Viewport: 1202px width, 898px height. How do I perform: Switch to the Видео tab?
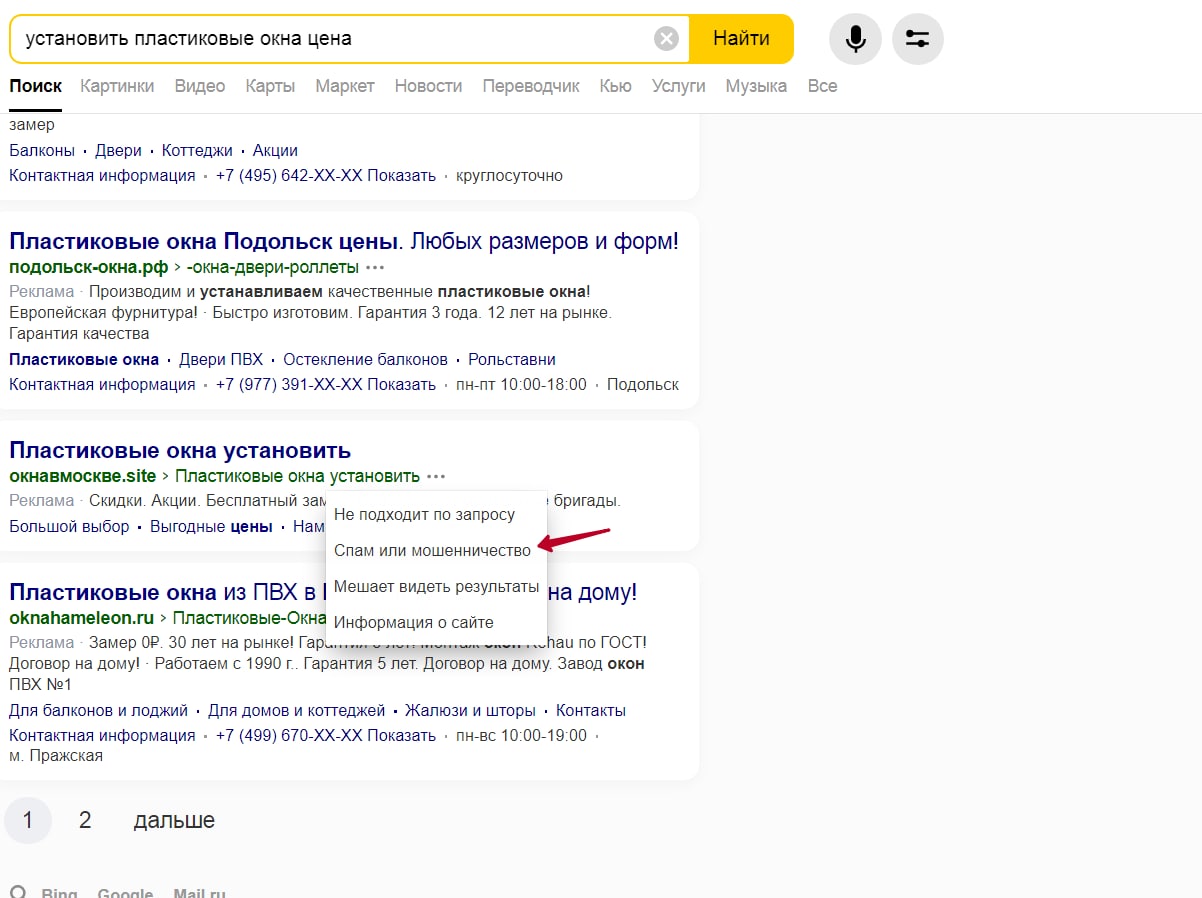click(x=200, y=86)
